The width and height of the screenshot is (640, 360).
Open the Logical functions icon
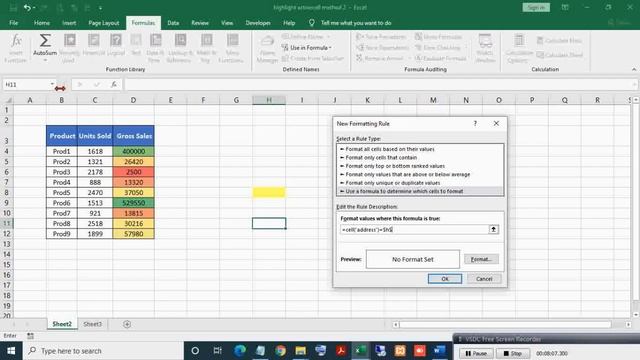(116, 41)
